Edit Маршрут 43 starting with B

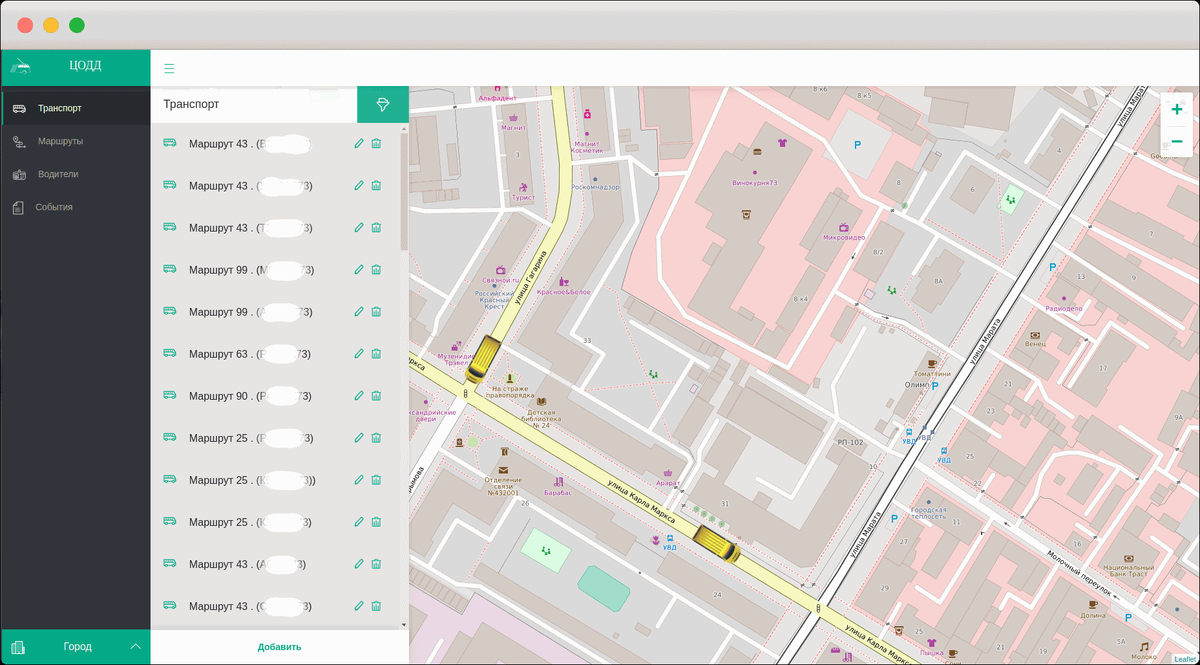[x=359, y=144]
